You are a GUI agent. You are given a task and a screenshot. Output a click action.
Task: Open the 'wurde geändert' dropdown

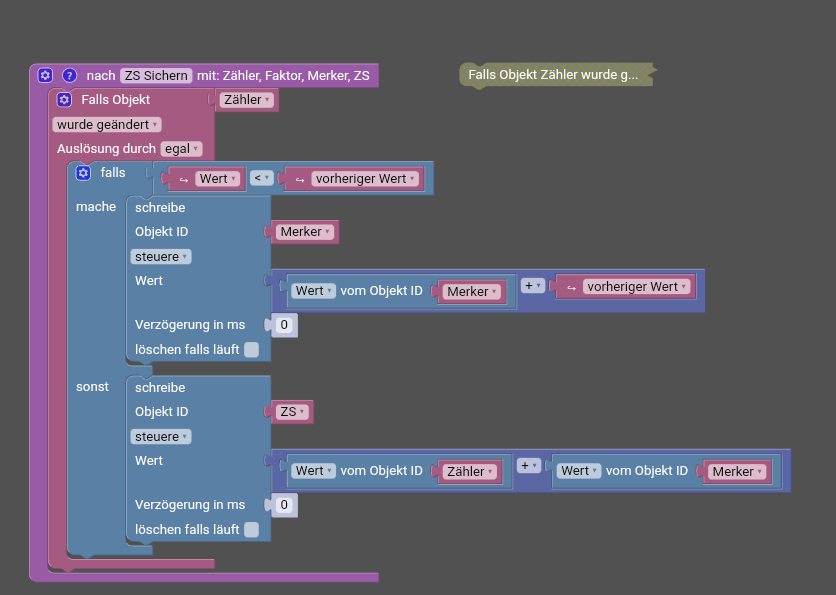pyautogui.click(x=107, y=125)
